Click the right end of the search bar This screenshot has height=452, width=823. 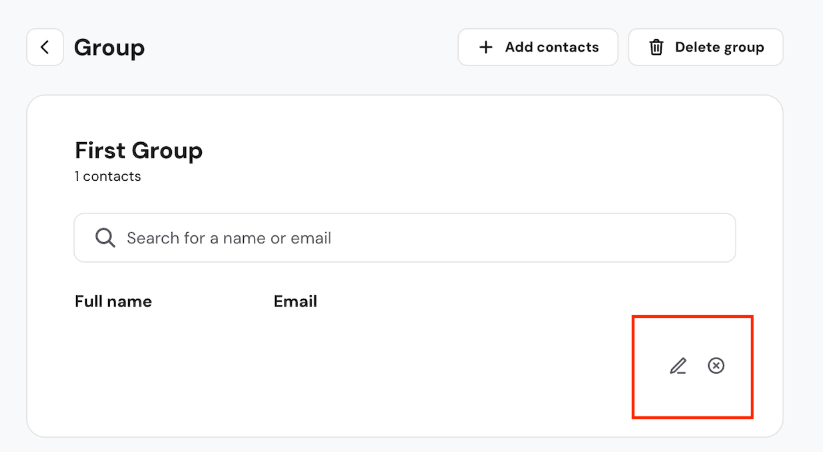tap(715, 238)
